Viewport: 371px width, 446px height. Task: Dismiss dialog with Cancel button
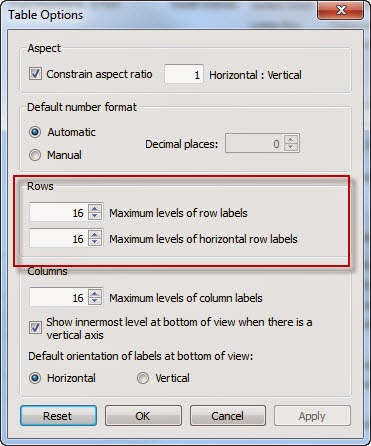(228, 416)
